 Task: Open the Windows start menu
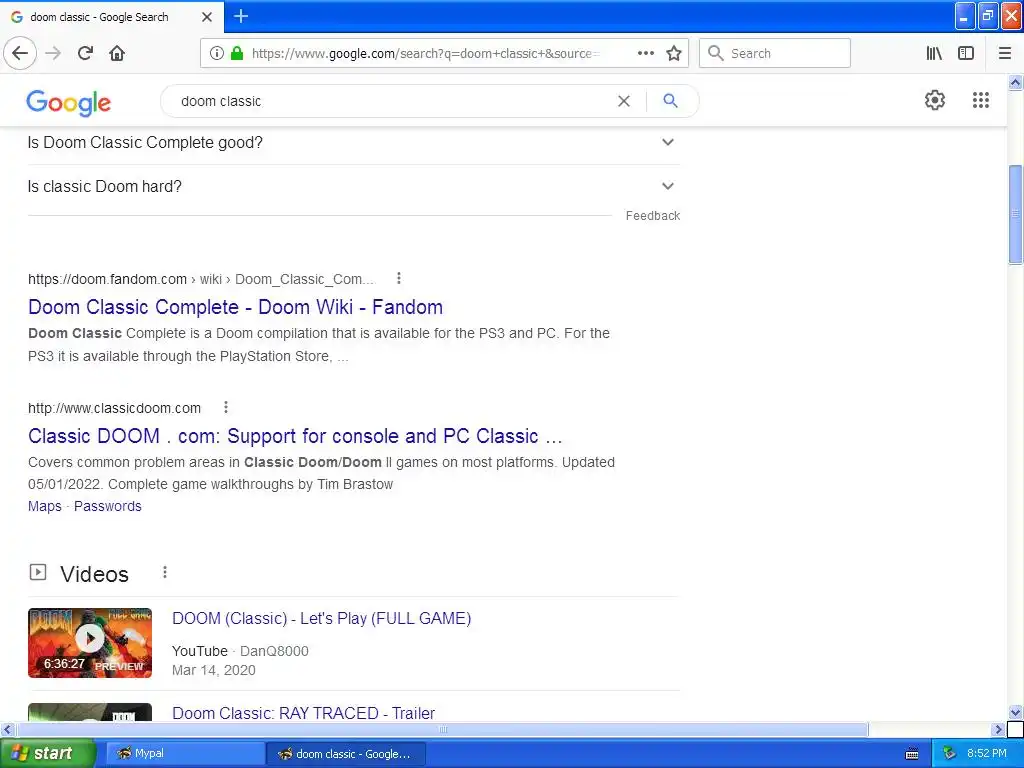[46, 754]
